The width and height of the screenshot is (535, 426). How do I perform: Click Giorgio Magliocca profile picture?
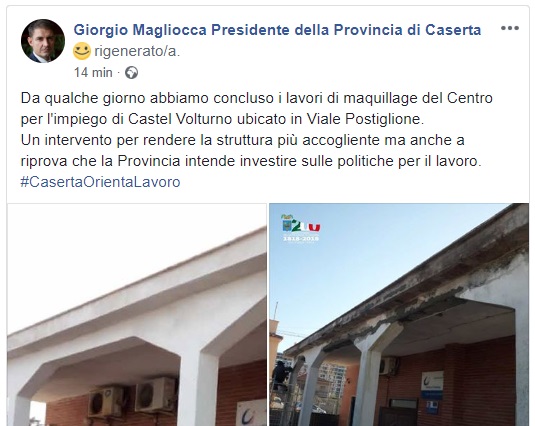[x=43, y=41]
